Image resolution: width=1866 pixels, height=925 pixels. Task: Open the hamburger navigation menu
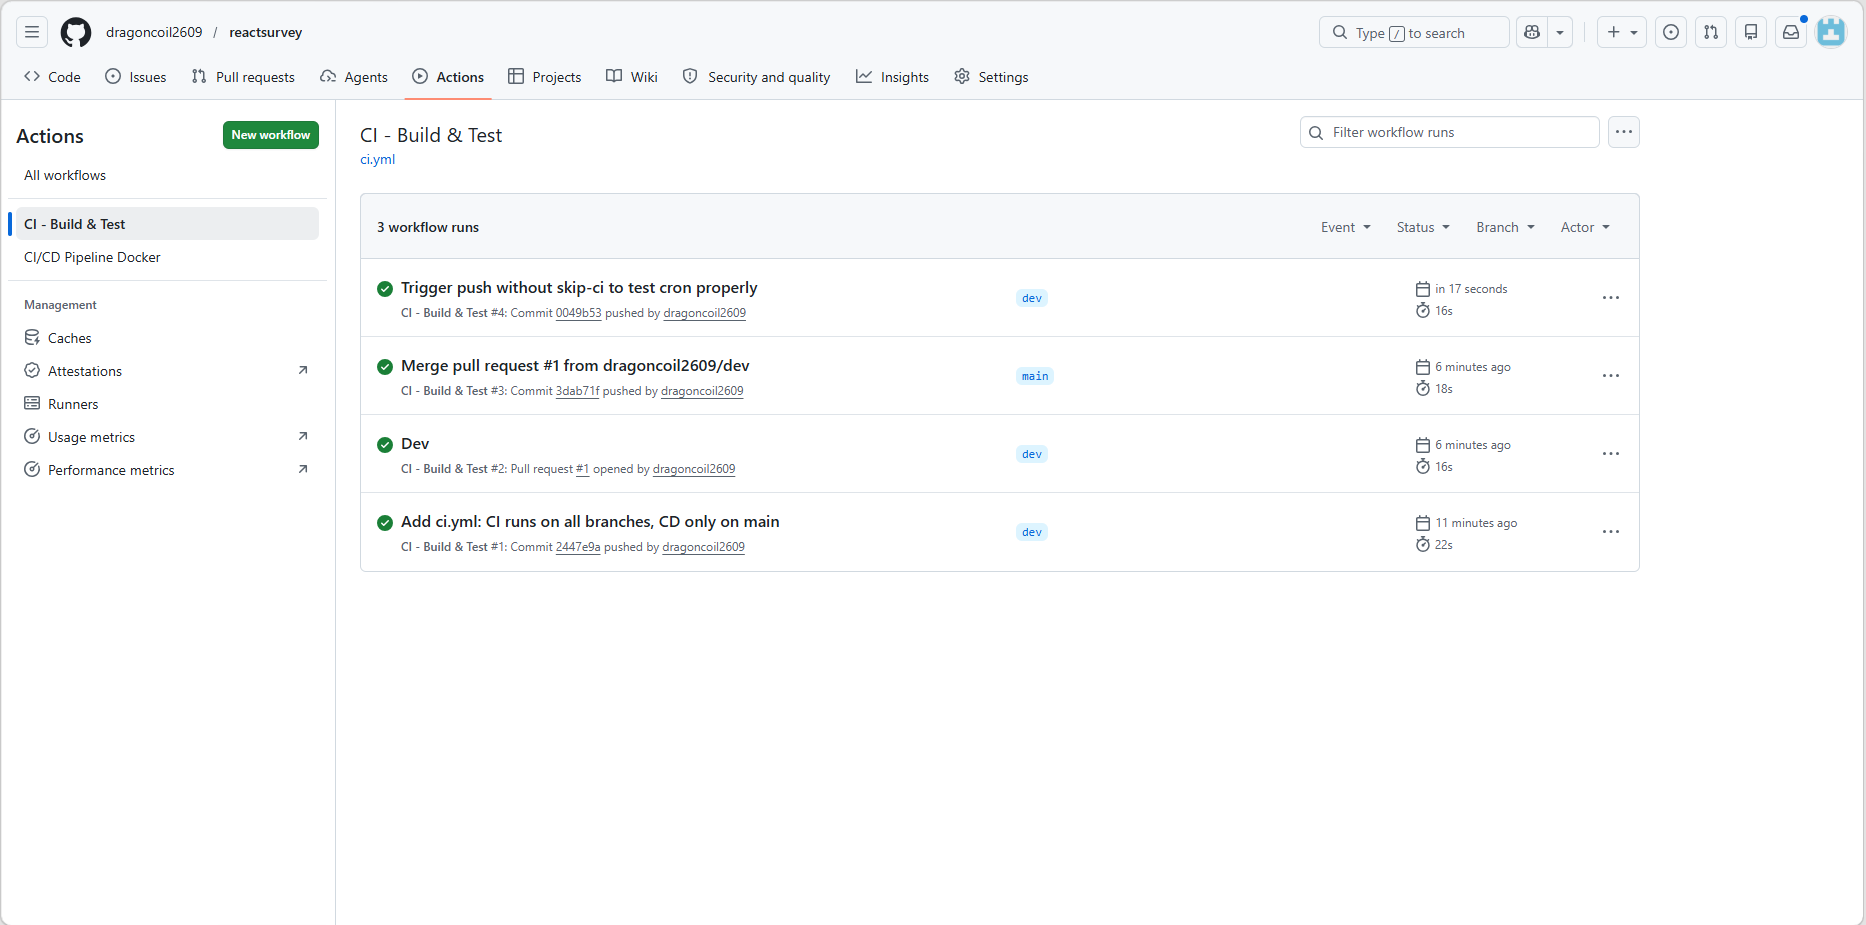tap(32, 32)
